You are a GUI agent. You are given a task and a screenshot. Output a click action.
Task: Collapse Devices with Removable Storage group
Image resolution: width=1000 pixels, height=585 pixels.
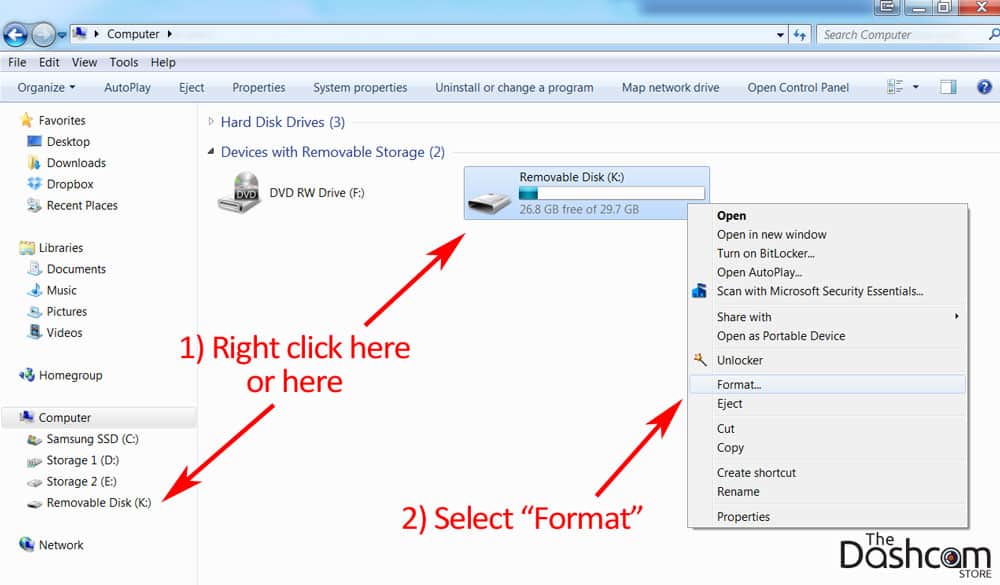pyautogui.click(x=211, y=152)
